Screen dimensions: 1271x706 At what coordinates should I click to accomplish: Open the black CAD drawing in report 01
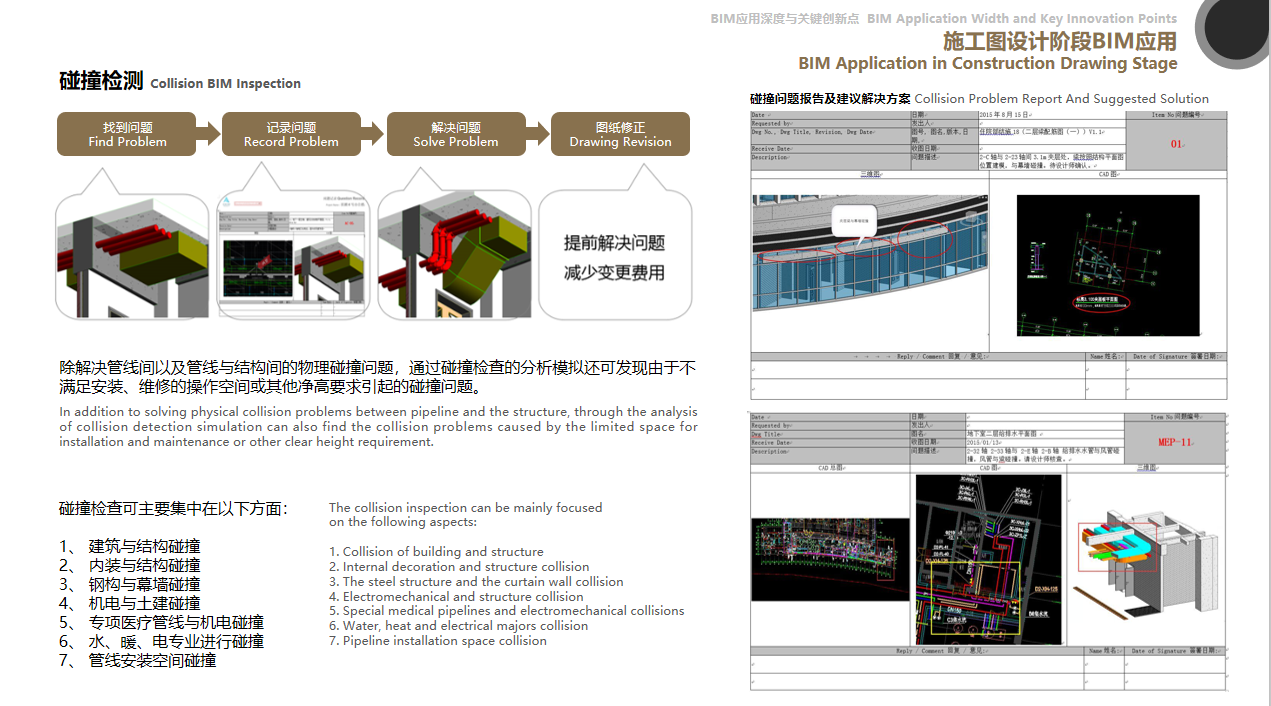pyautogui.click(x=1107, y=264)
